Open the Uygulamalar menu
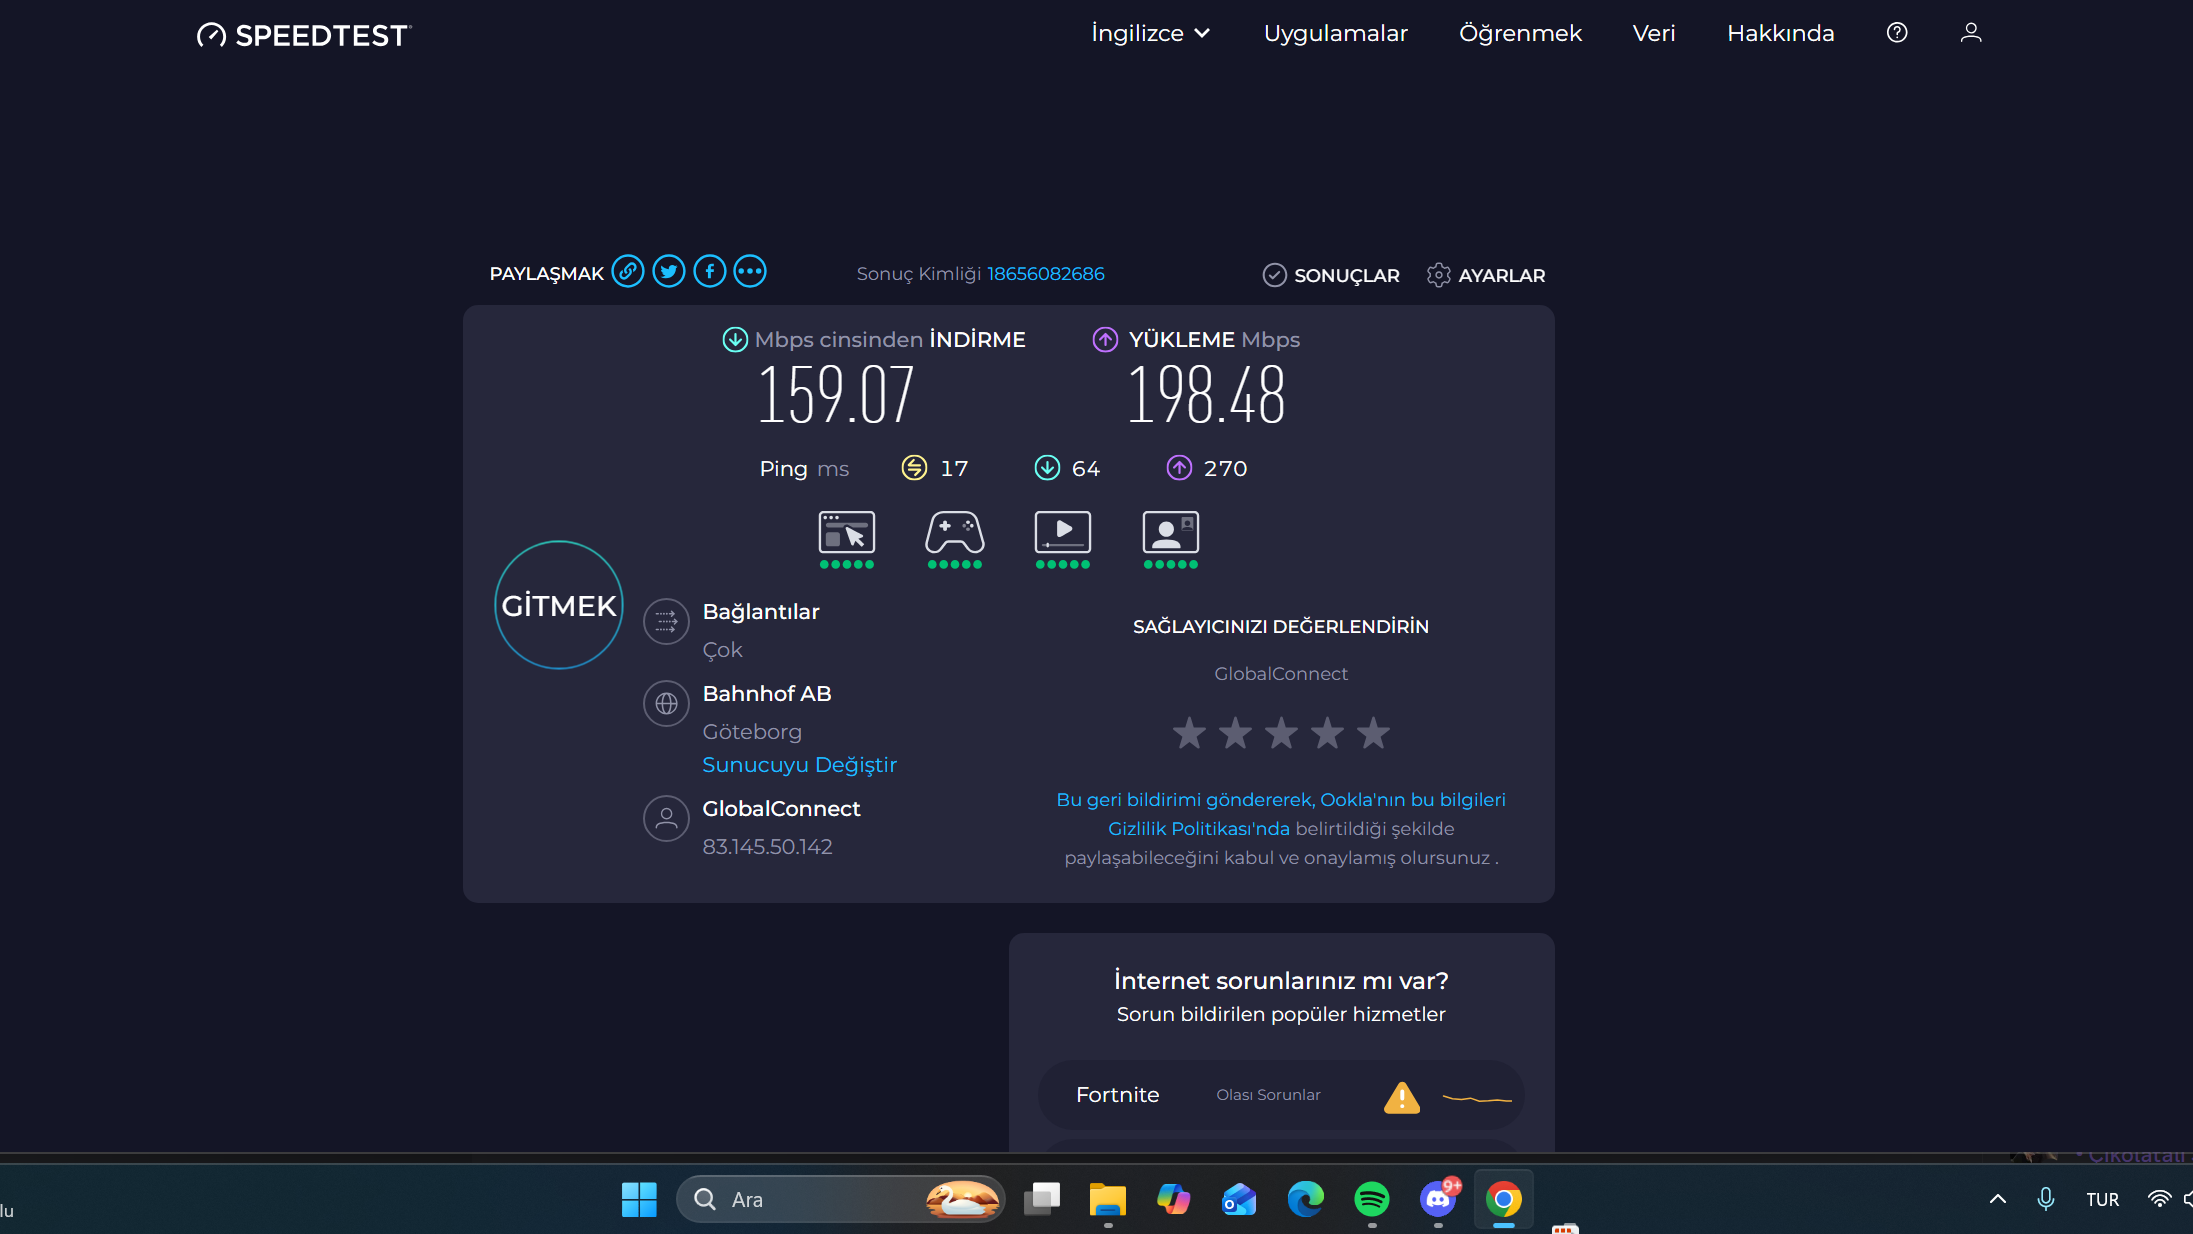 click(x=1336, y=33)
